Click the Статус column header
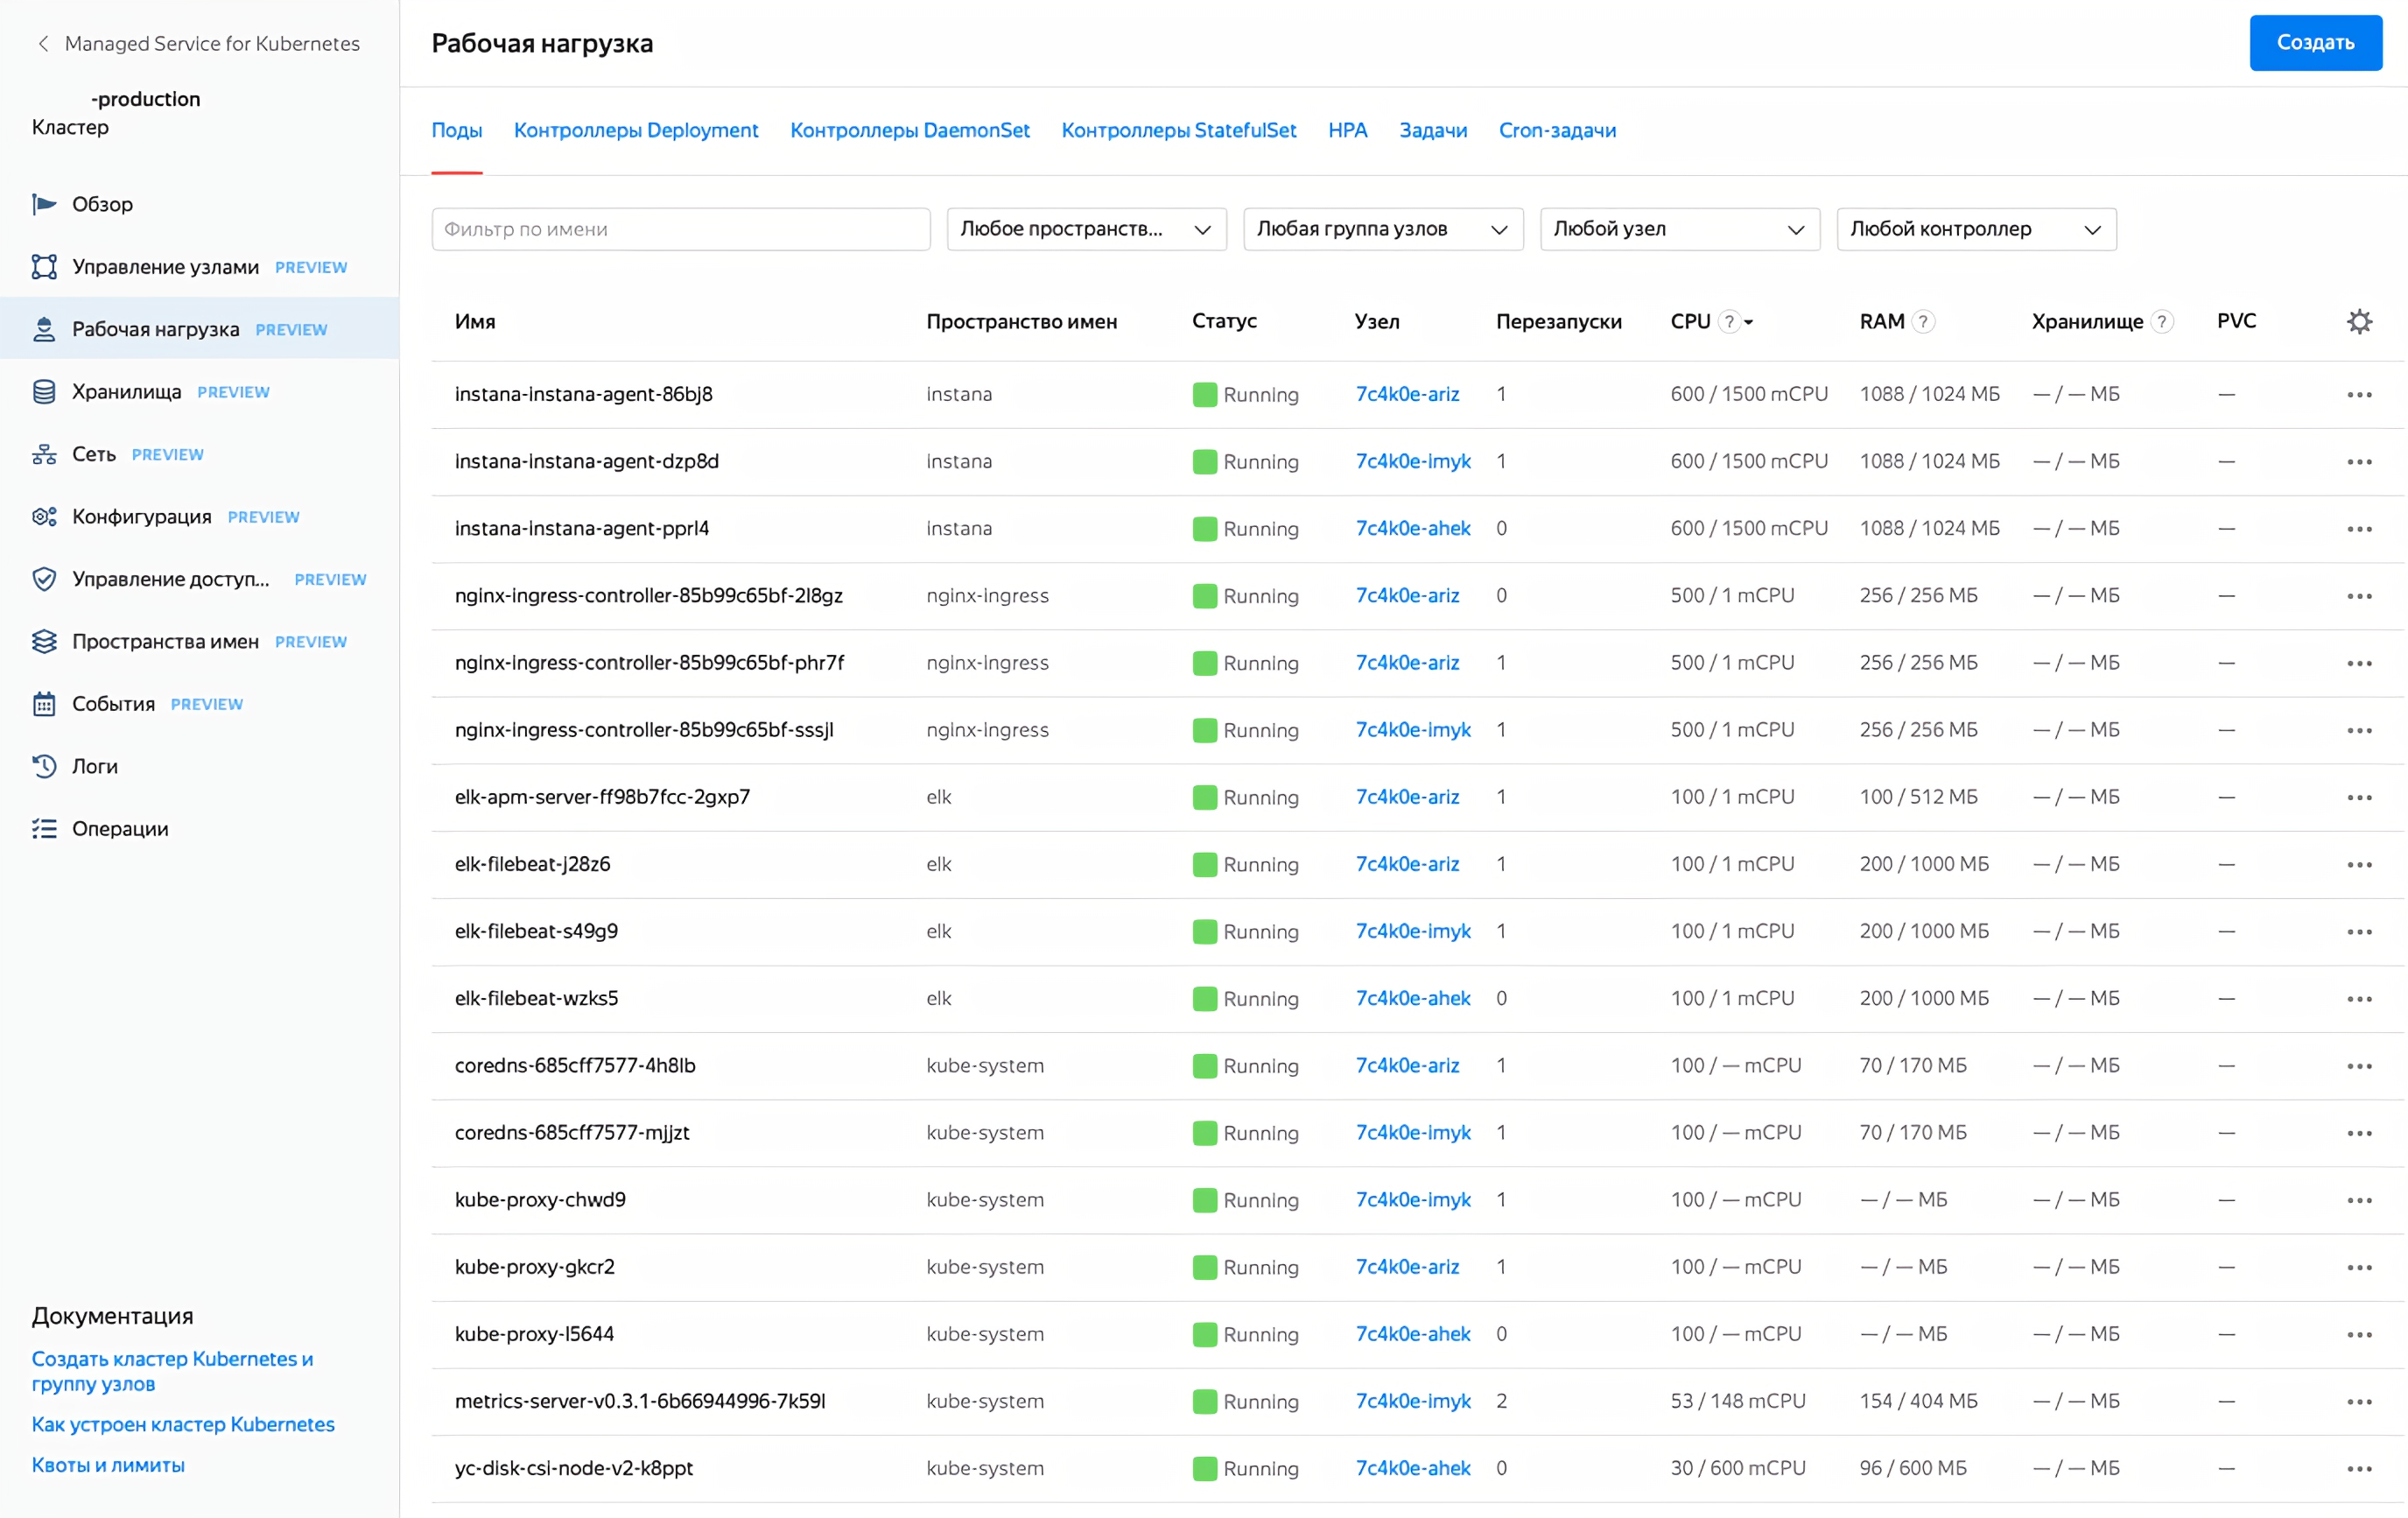This screenshot has width=2408, height=1518. 1224,321
